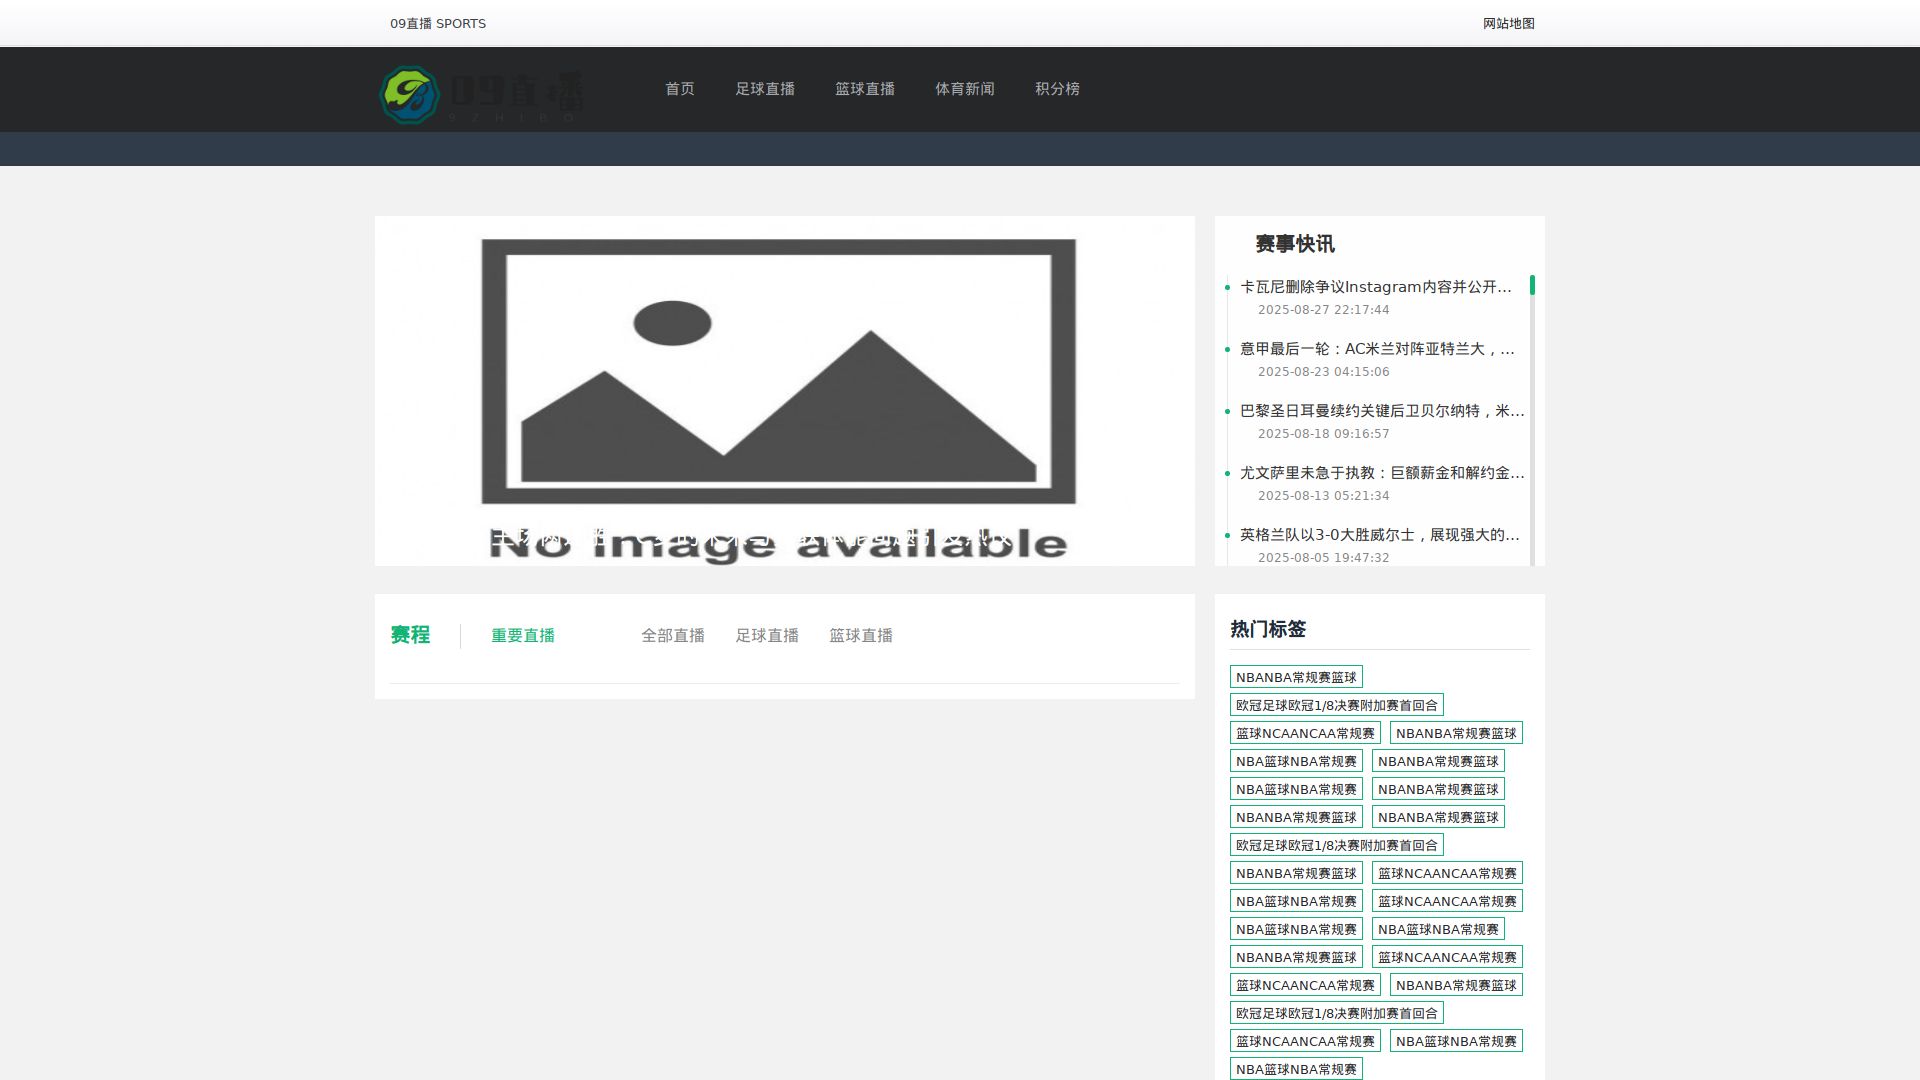
Task: Open the 篮球直播 navigation menu
Action: pyautogui.click(x=864, y=89)
